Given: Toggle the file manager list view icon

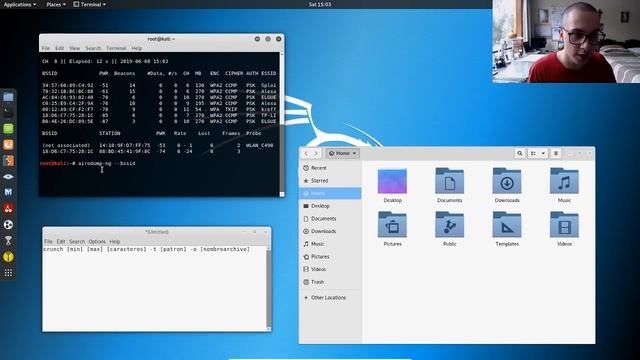Looking at the screenshot, I should 533,153.
